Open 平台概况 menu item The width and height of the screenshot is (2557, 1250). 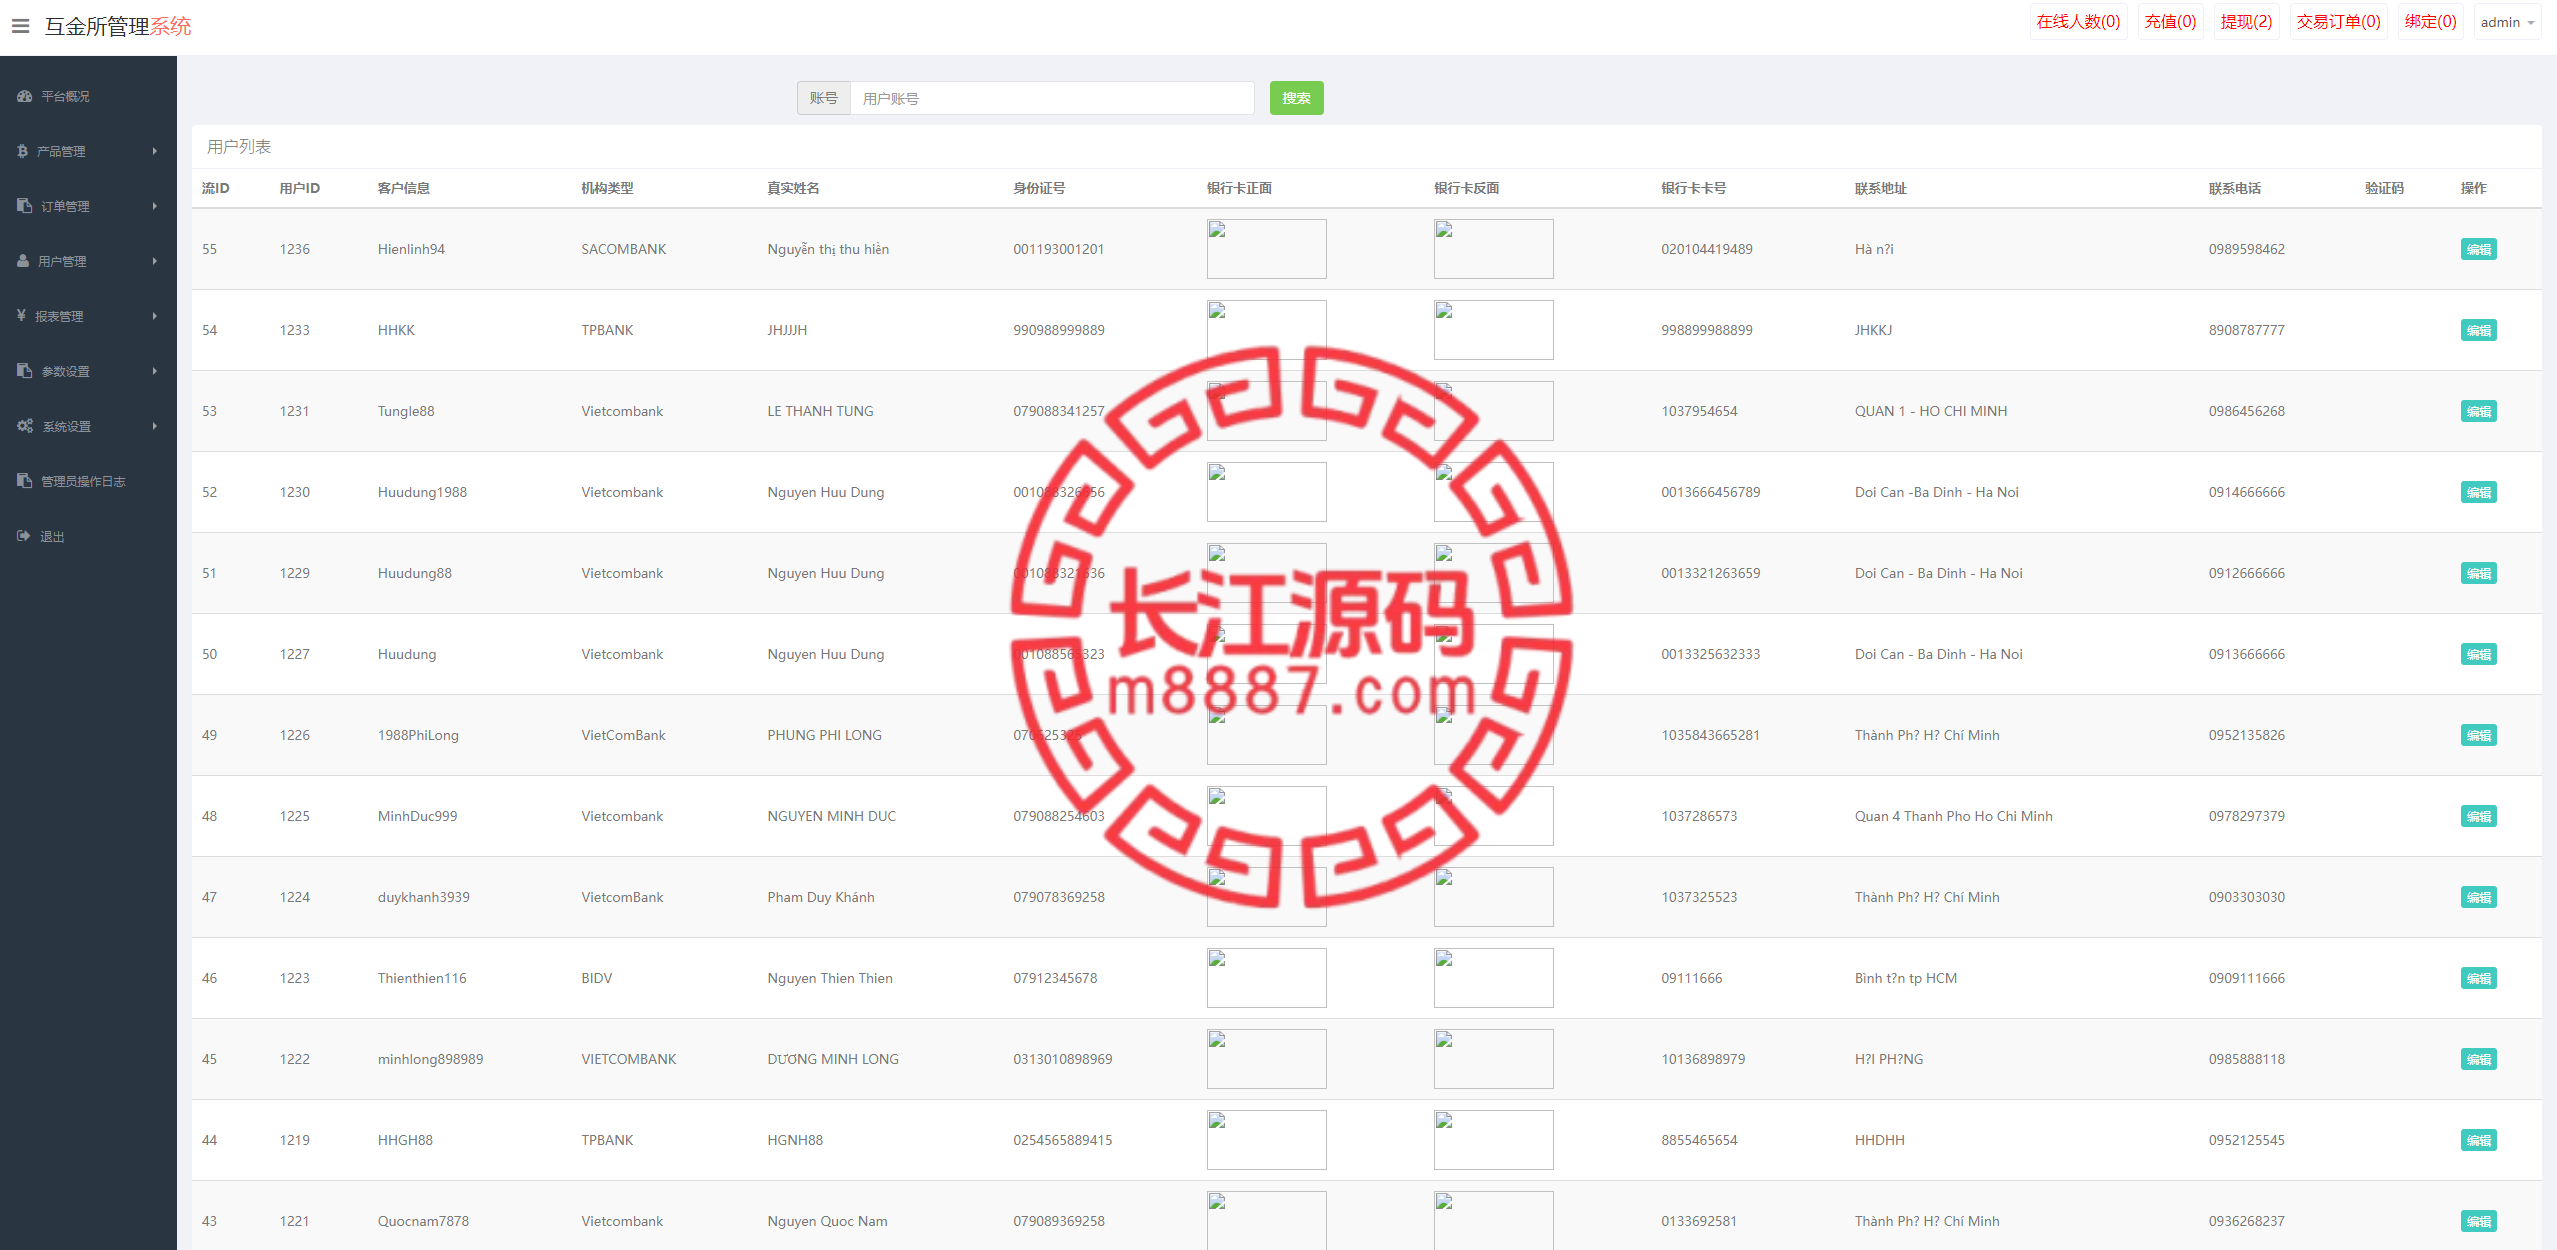click(88, 96)
